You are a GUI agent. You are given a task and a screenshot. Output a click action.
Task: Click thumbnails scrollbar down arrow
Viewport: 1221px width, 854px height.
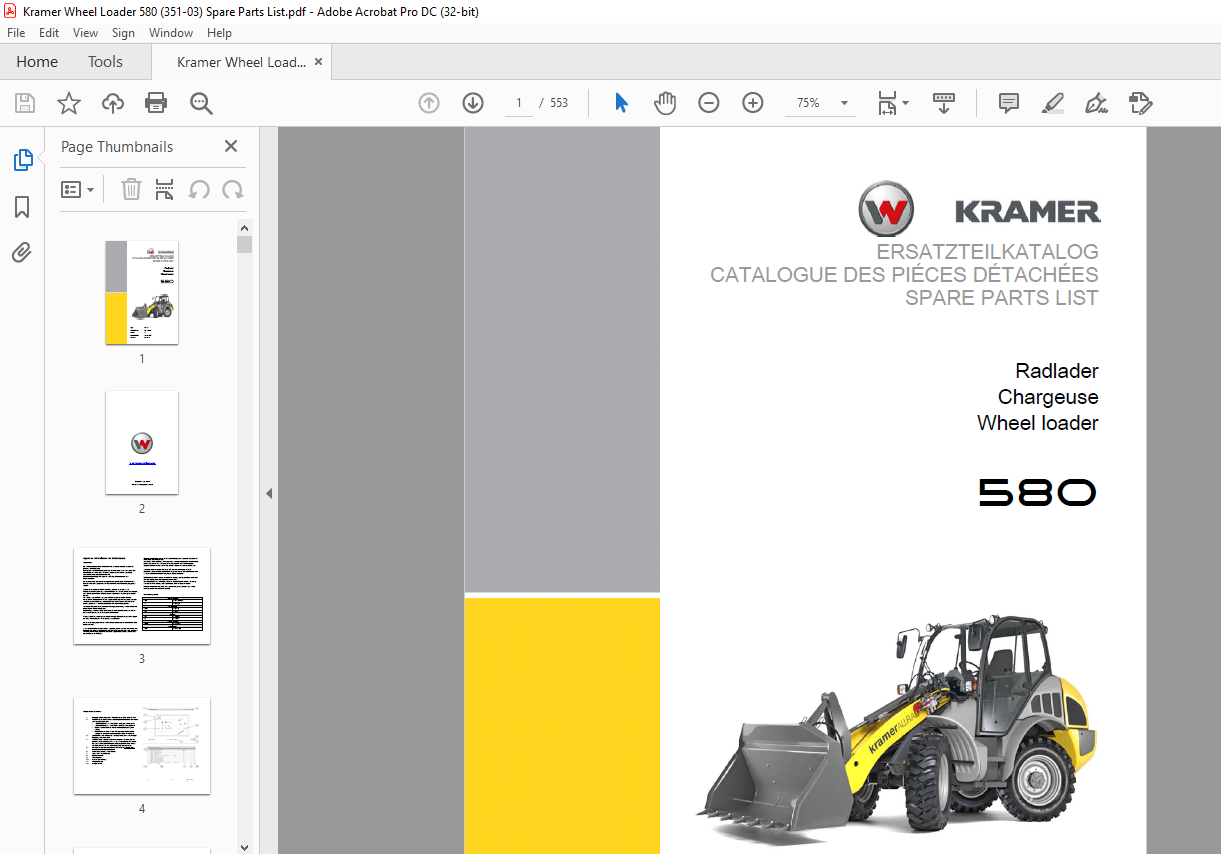click(245, 847)
